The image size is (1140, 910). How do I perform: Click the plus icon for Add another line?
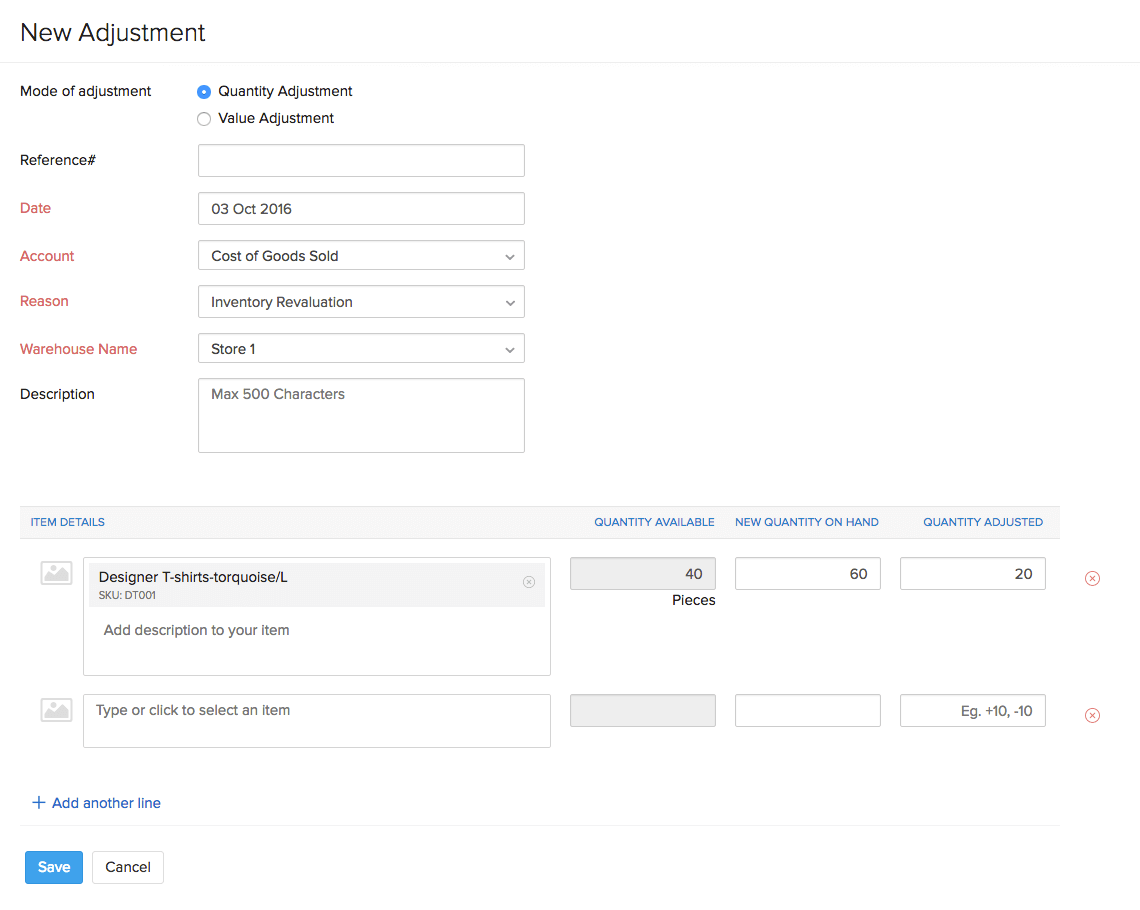click(x=39, y=803)
